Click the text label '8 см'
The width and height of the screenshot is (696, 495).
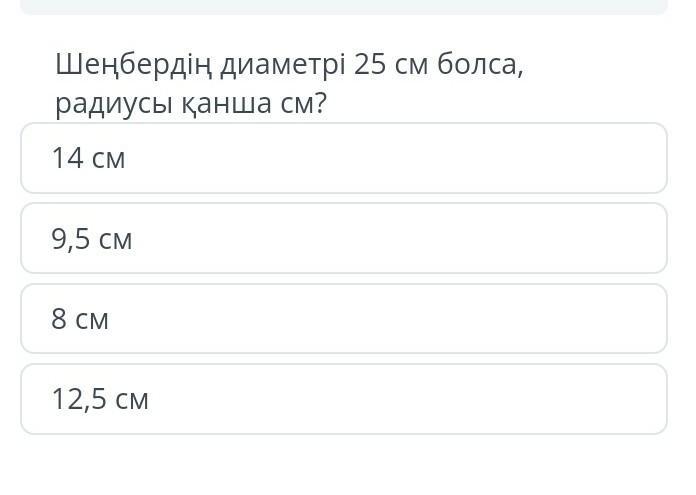click(80, 319)
